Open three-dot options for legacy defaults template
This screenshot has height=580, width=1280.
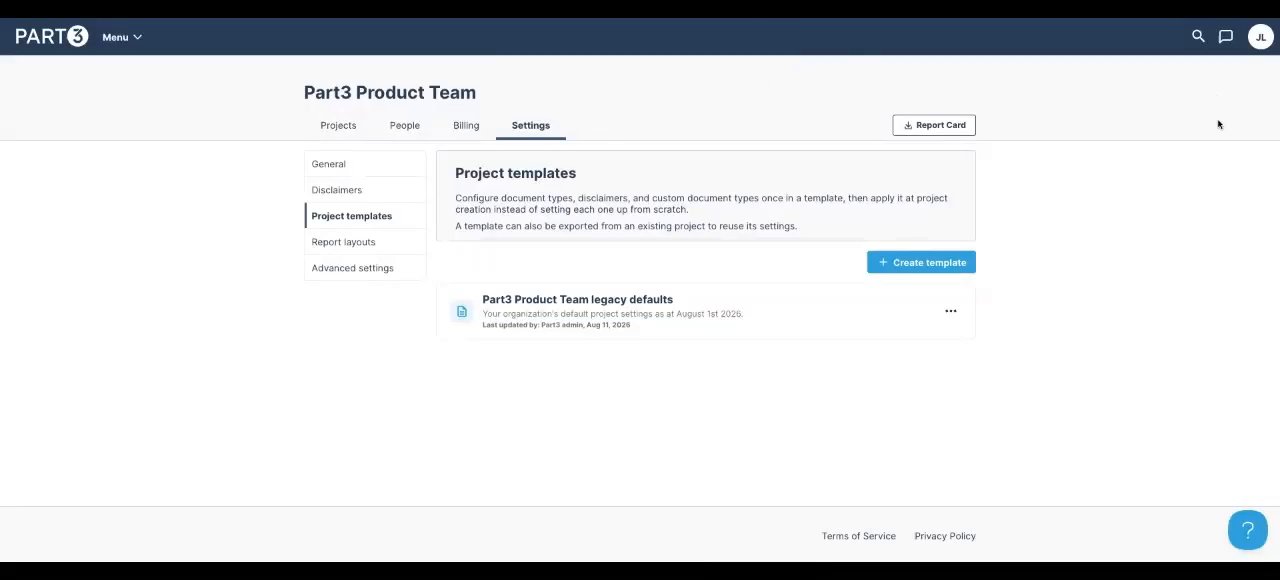(x=951, y=311)
